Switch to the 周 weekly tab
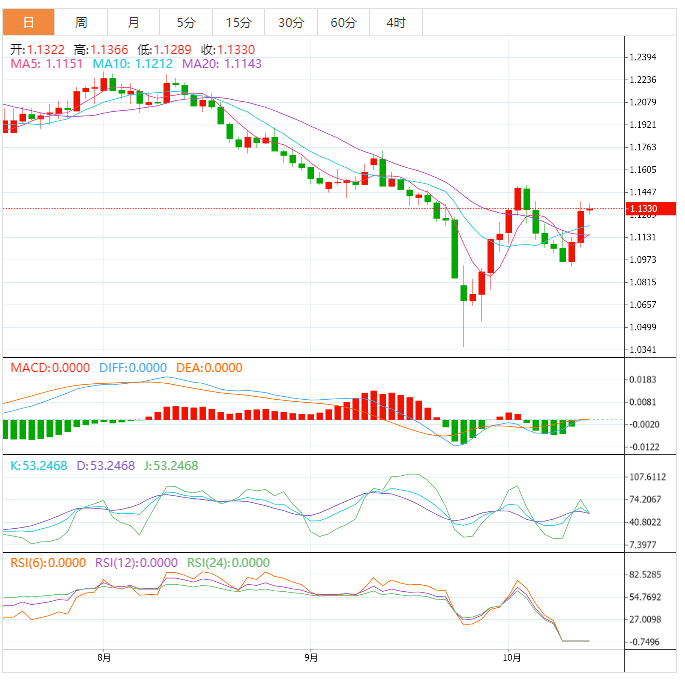Viewport: 685px width, 683px height. tap(81, 22)
